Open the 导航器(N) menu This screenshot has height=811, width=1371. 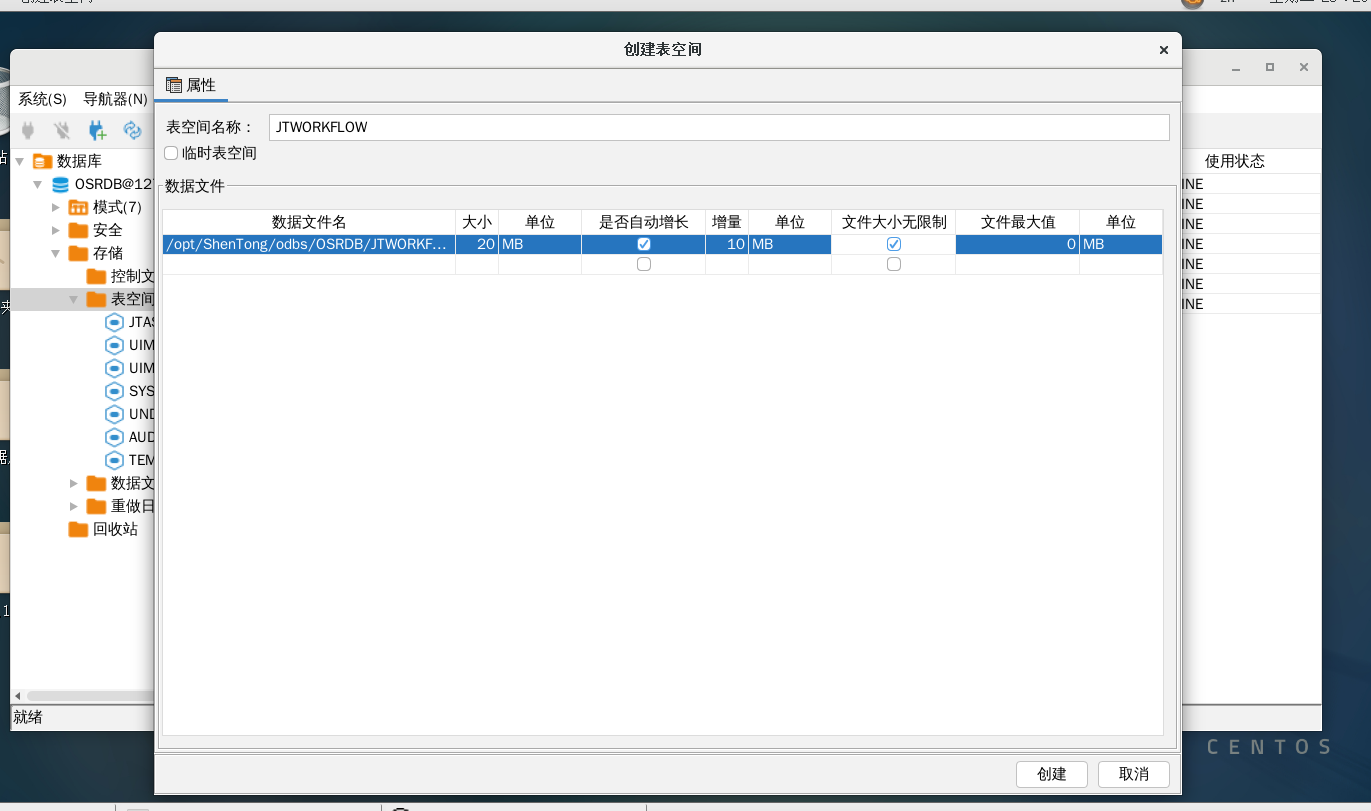(x=115, y=99)
